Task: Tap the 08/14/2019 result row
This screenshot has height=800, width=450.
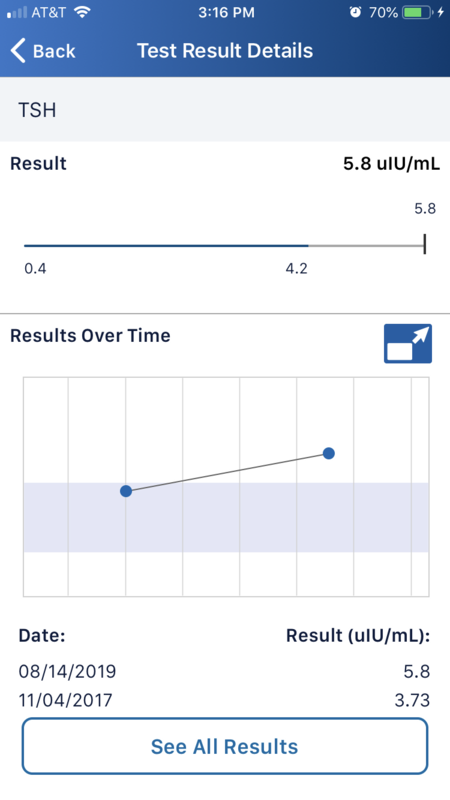Action: pyautogui.click(x=224, y=671)
